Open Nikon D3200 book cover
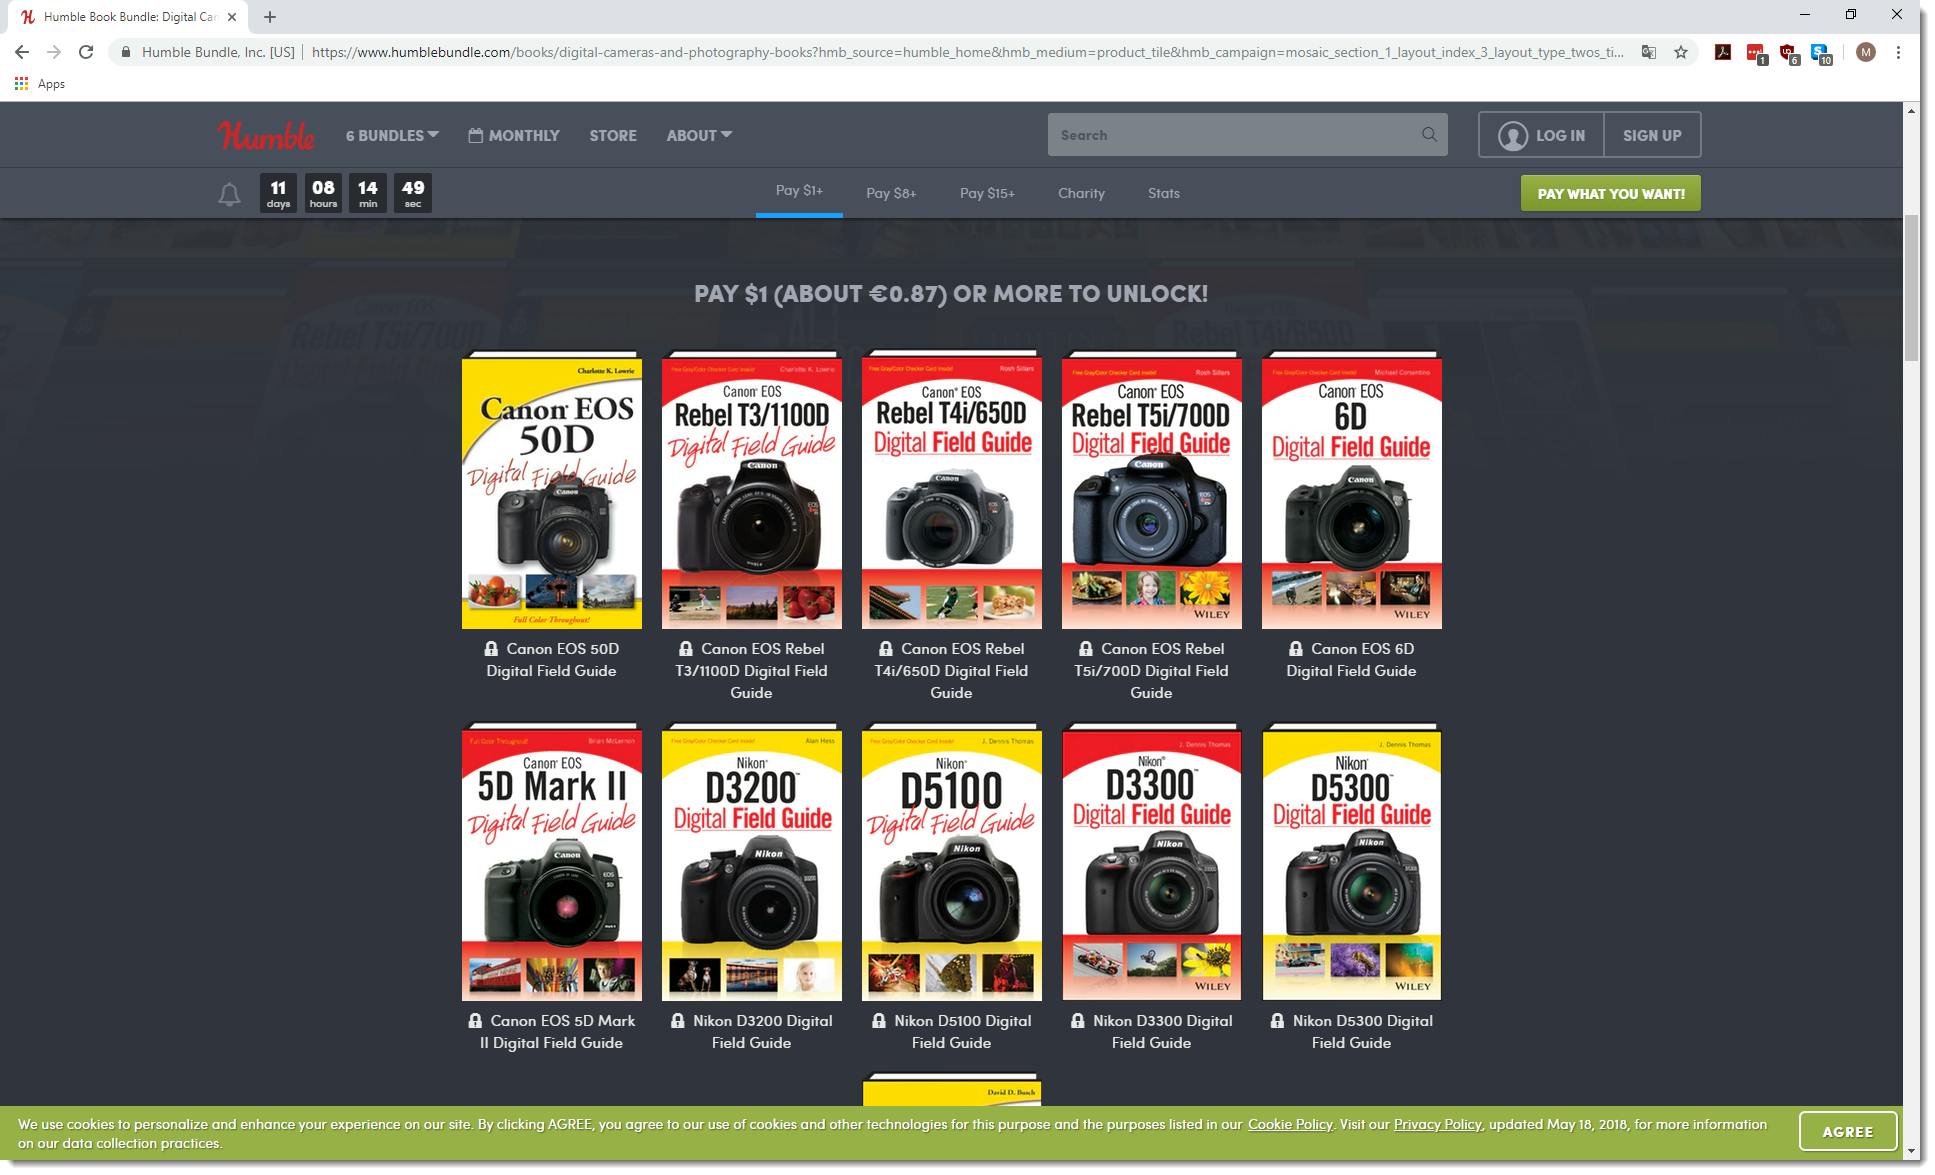 click(x=752, y=862)
